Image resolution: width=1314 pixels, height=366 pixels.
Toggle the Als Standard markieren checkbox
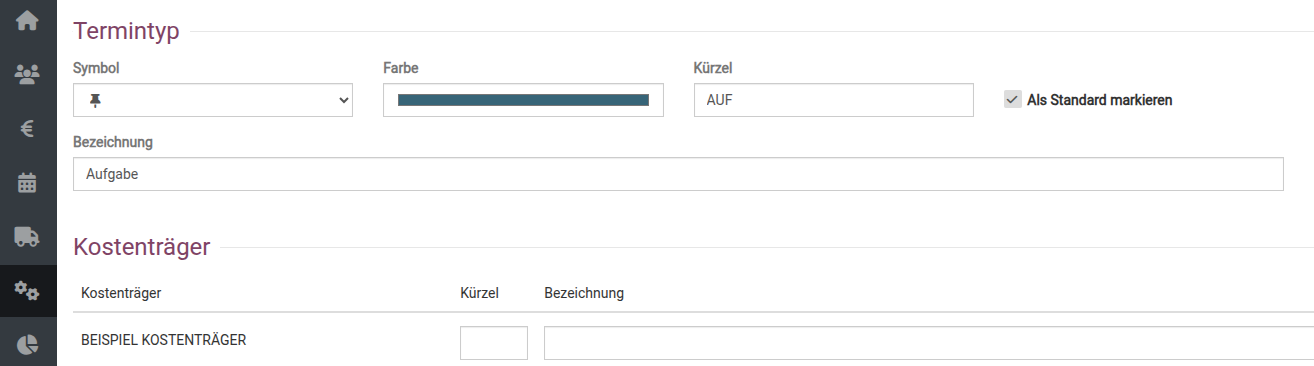tap(1013, 100)
